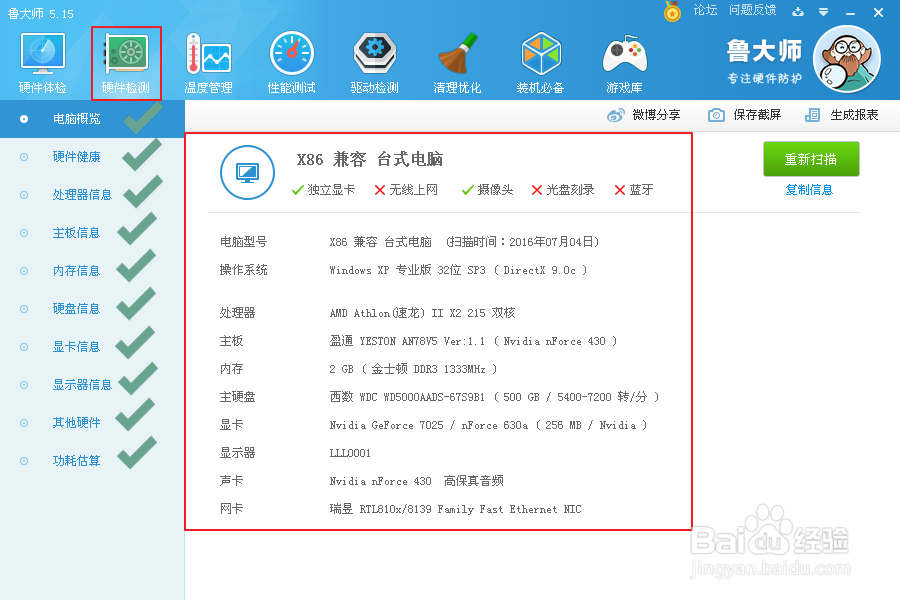
Task: Click the Nvidia GeForce 7025 graphics card value
Action: (488, 425)
